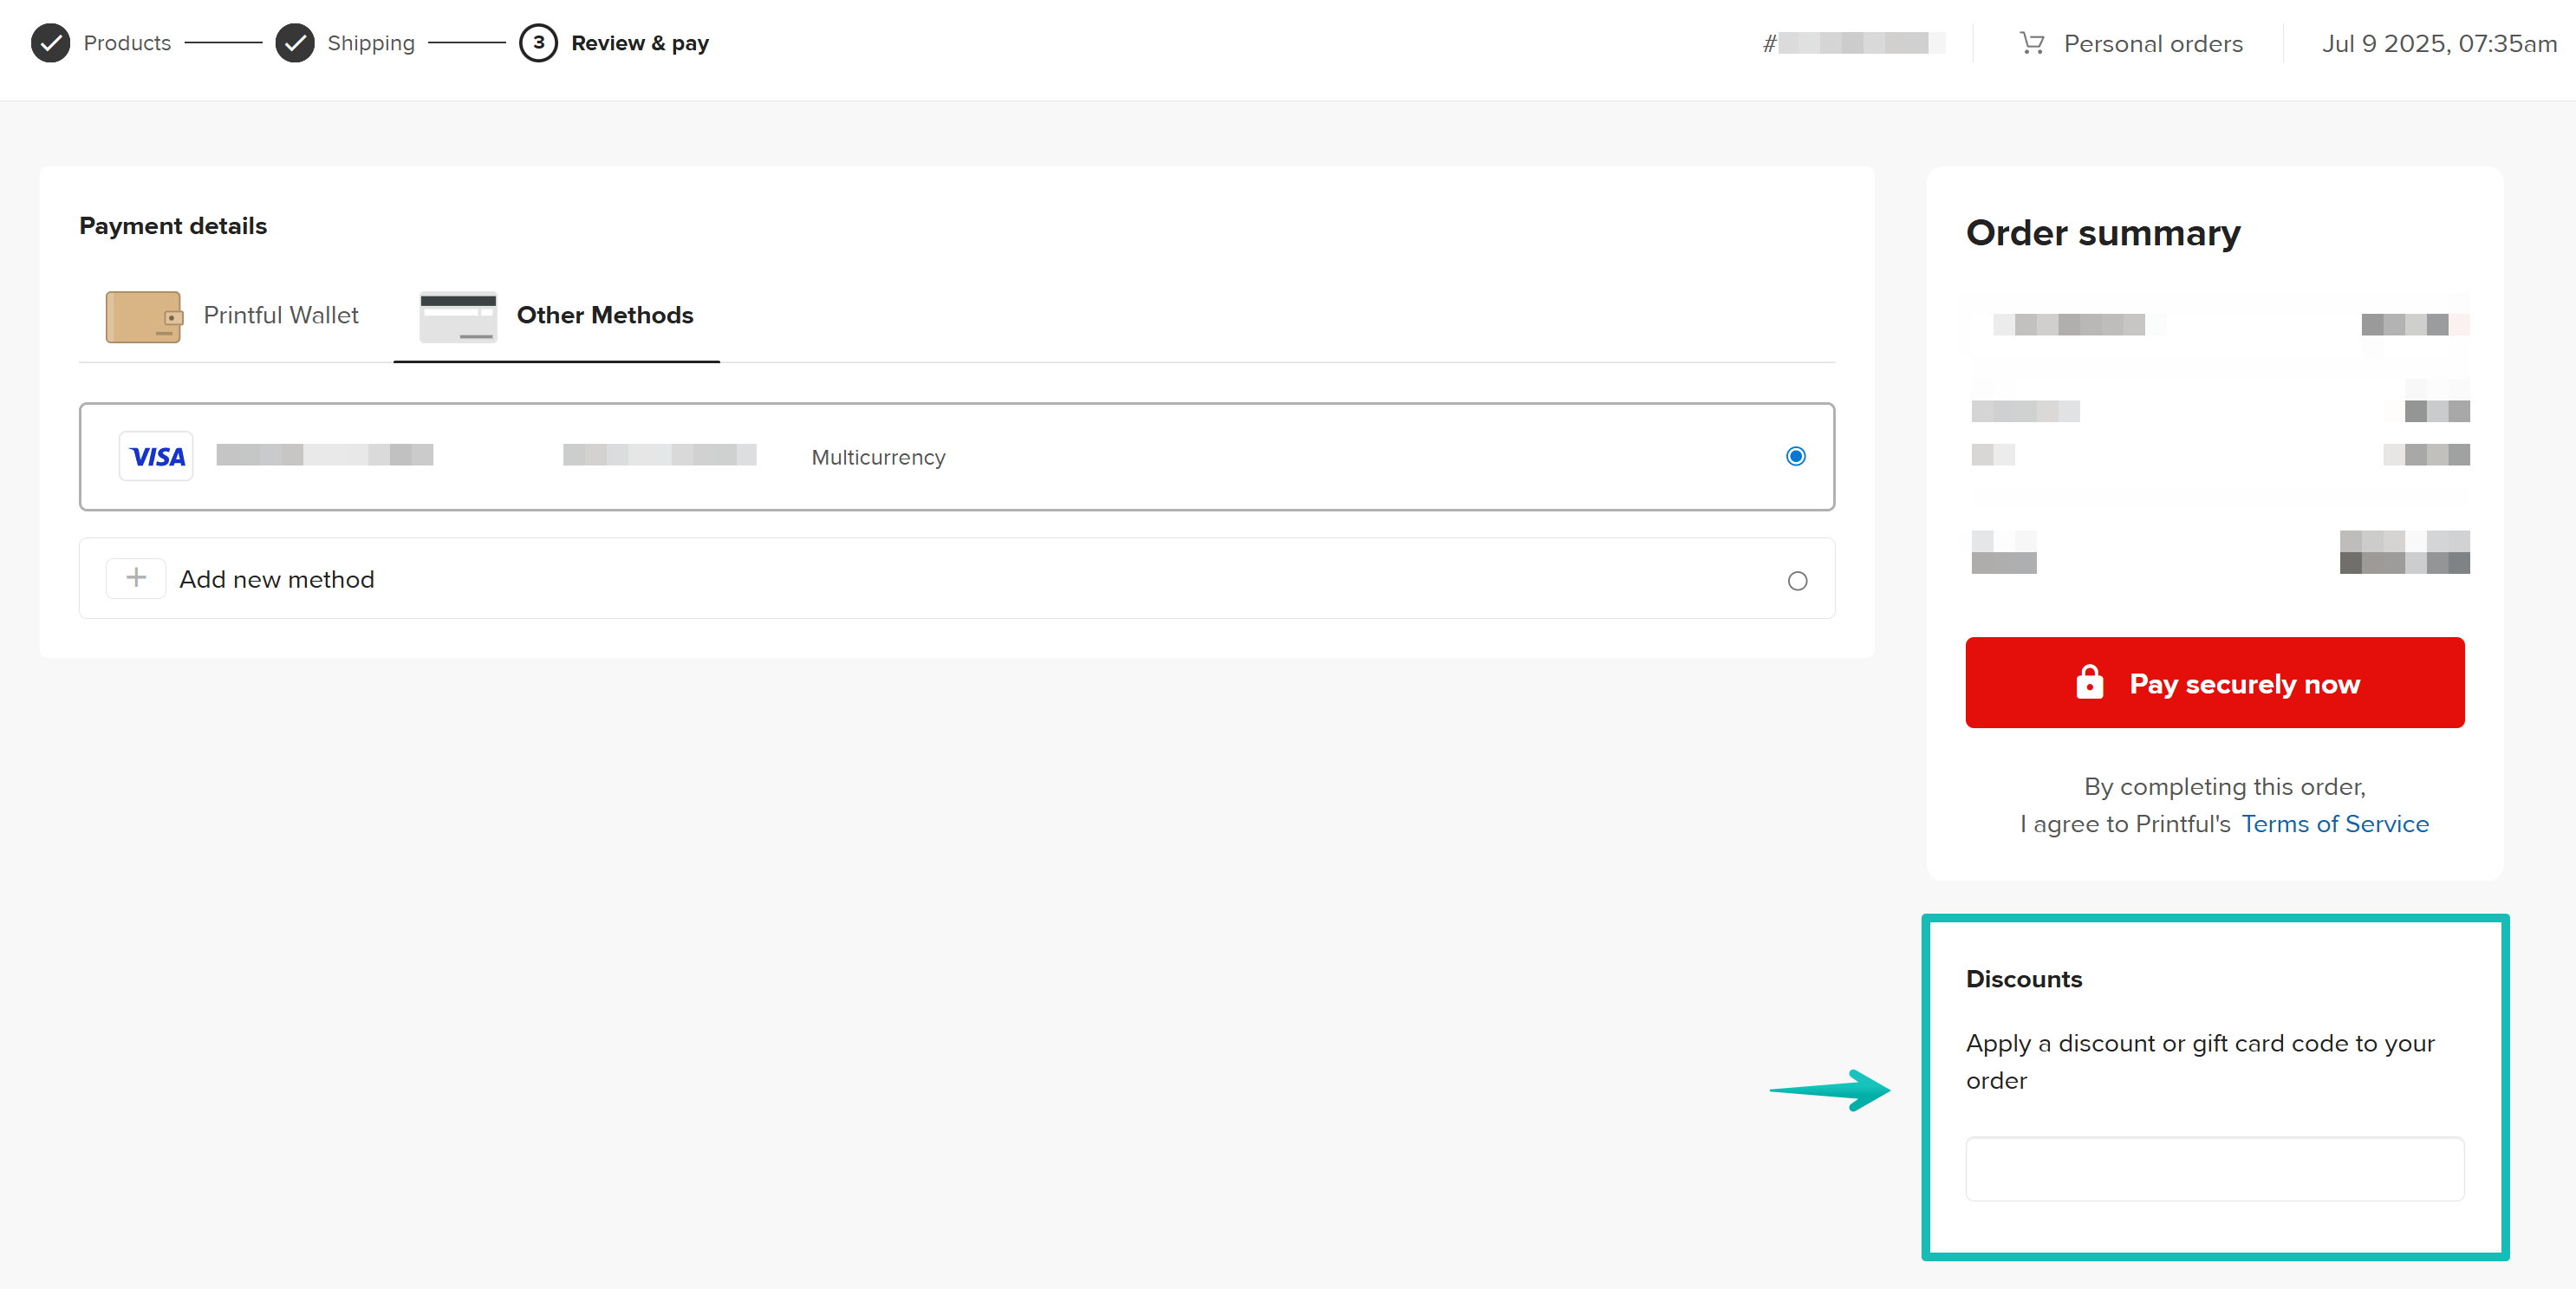This screenshot has width=2576, height=1289.
Task: Switch to the Other Methods tab
Action: tap(604, 316)
